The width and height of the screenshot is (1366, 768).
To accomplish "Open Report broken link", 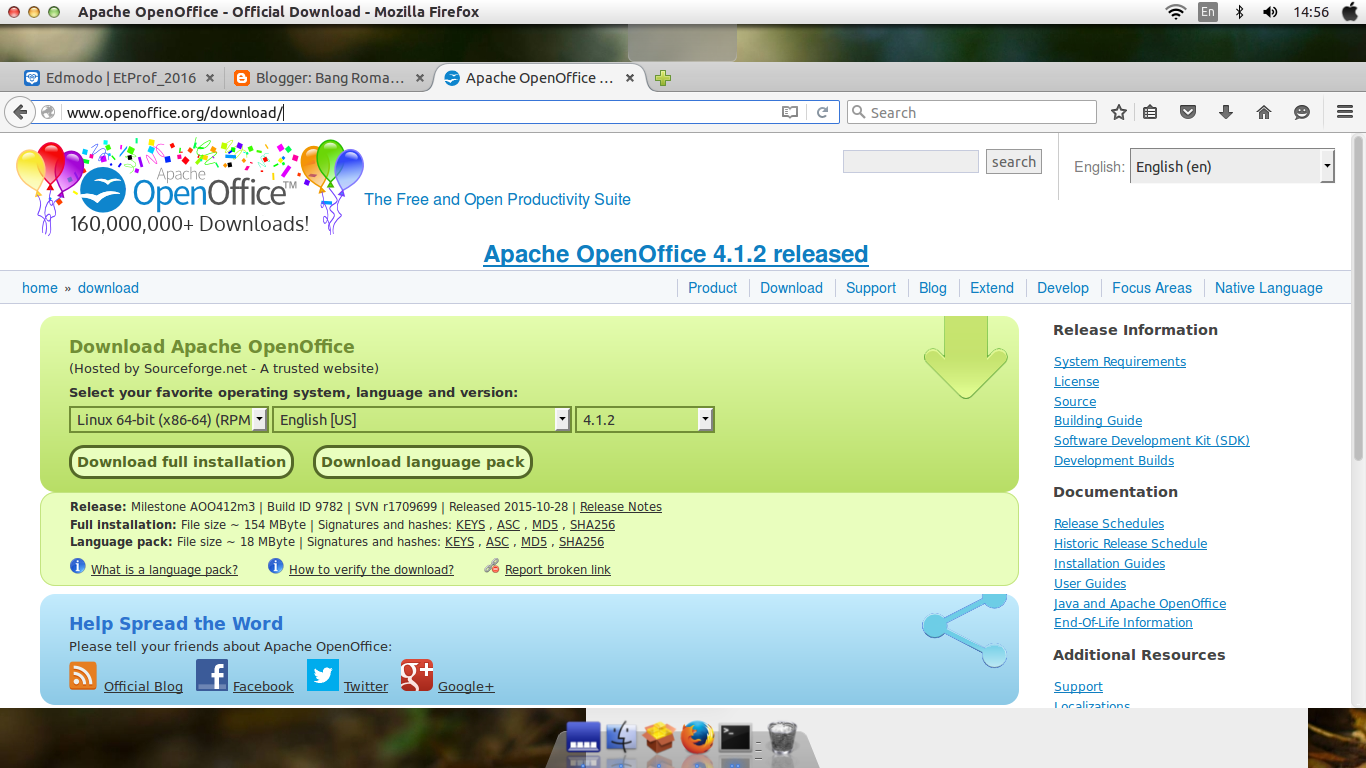I will click(x=558, y=570).
